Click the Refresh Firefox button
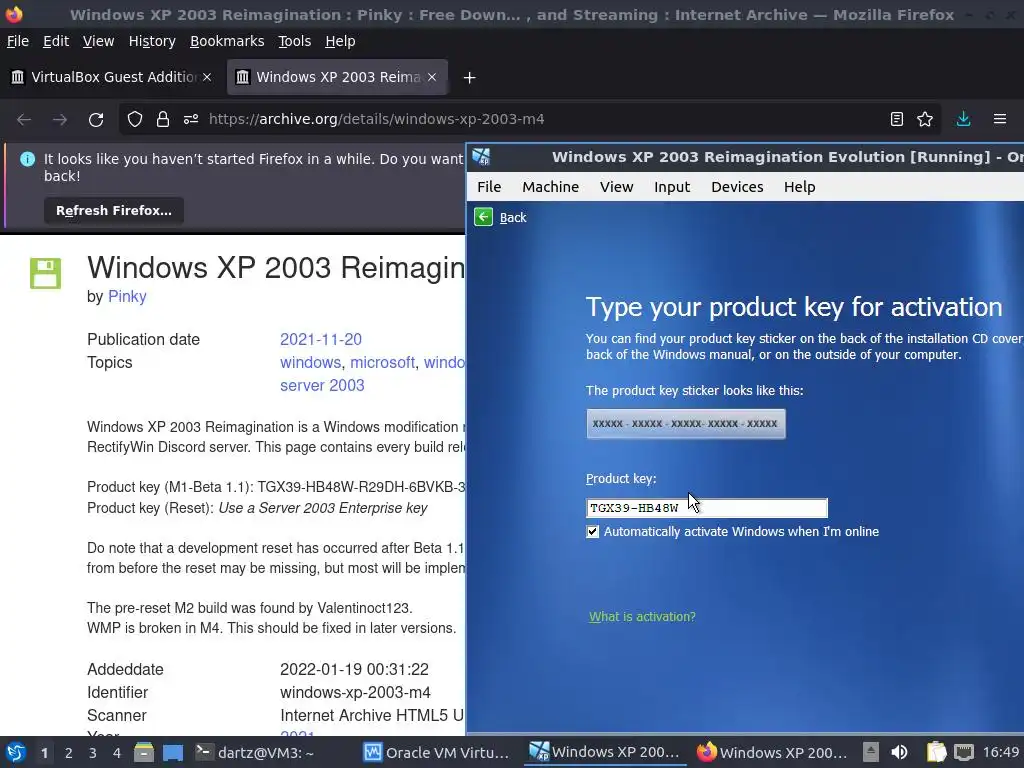Screen dimensions: 1024x768 (x=114, y=210)
